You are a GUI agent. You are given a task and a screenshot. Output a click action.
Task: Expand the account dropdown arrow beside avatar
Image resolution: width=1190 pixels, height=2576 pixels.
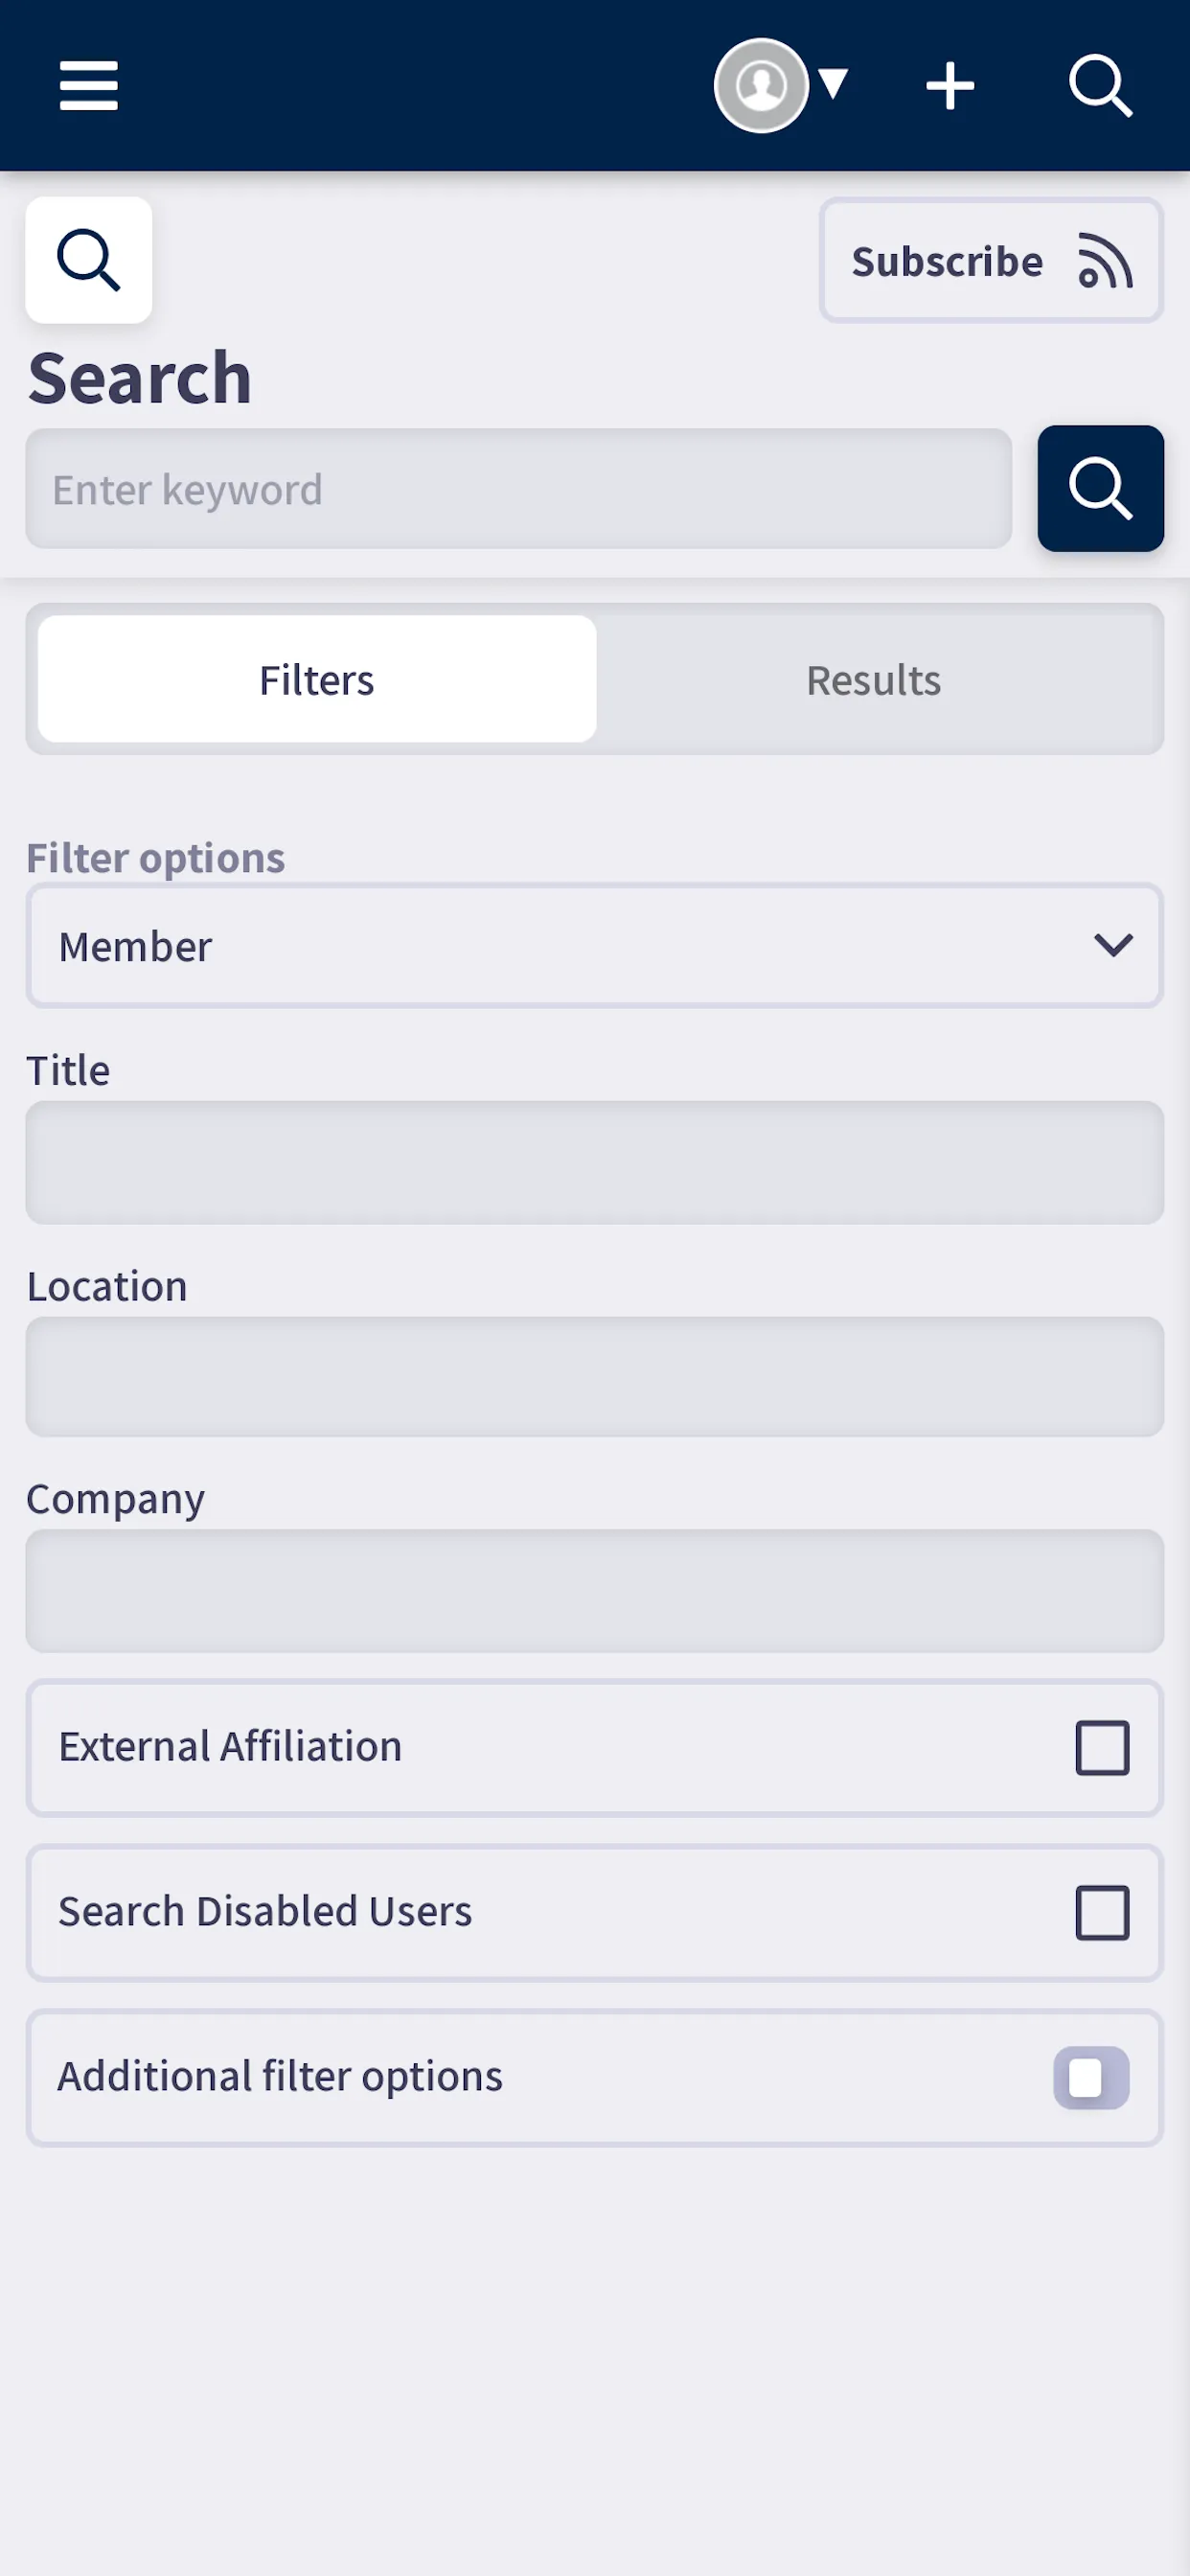pyautogui.click(x=833, y=84)
